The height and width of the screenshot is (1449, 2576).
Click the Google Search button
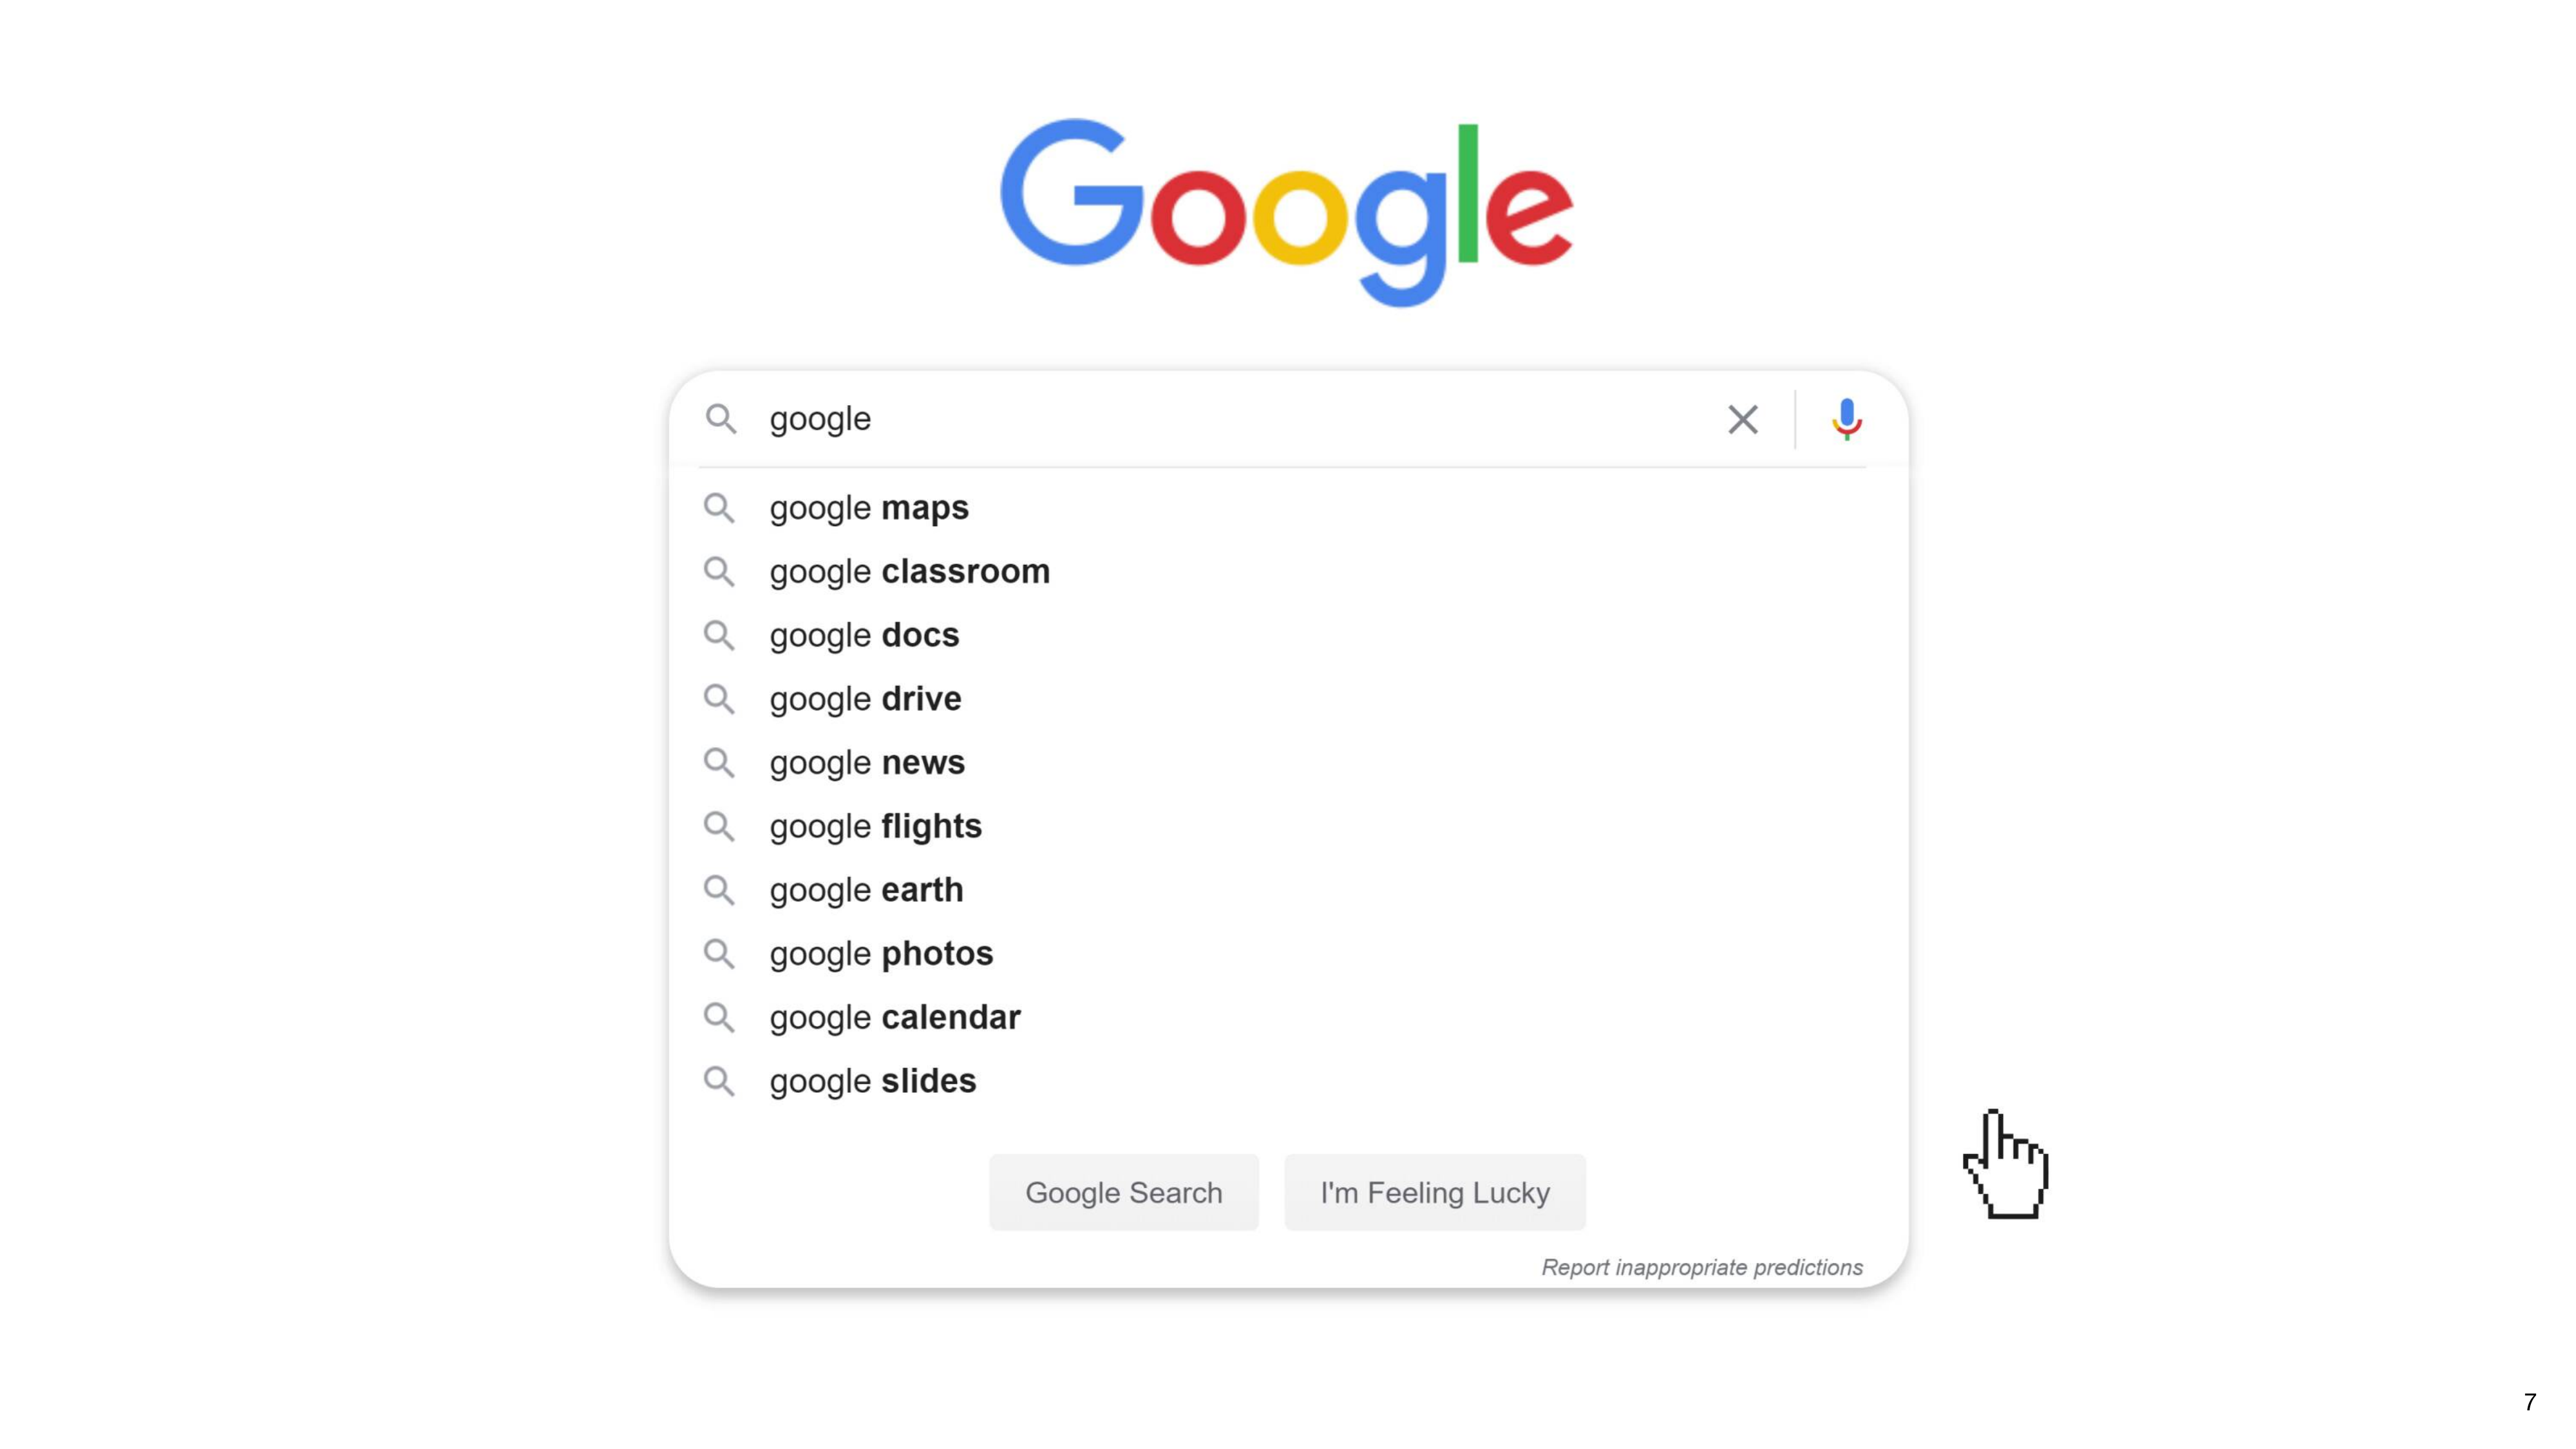1123,1192
